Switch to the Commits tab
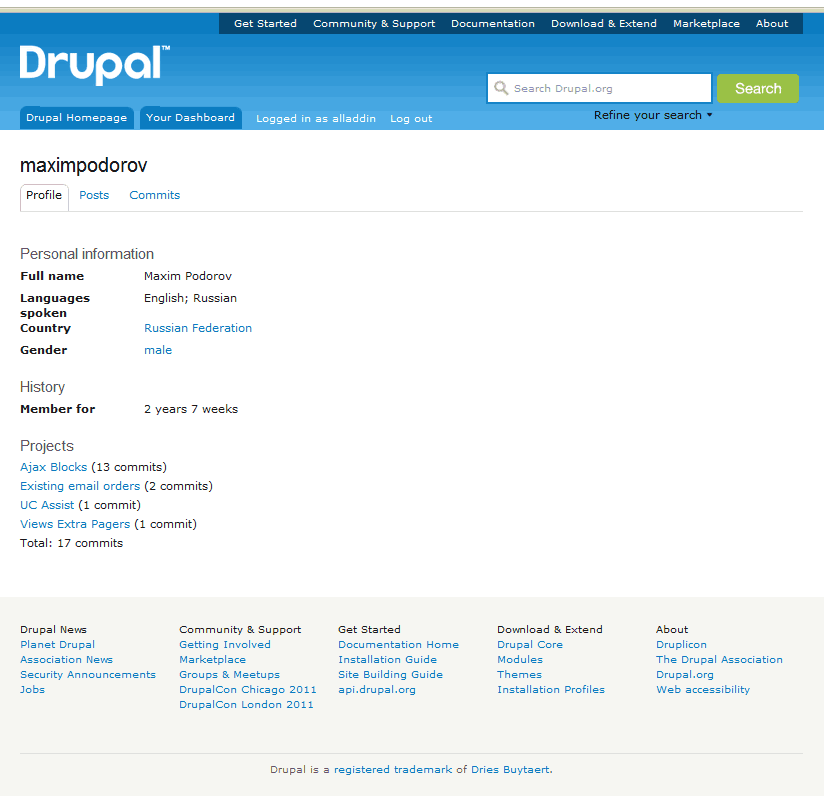824x796 pixels. point(154,195)
